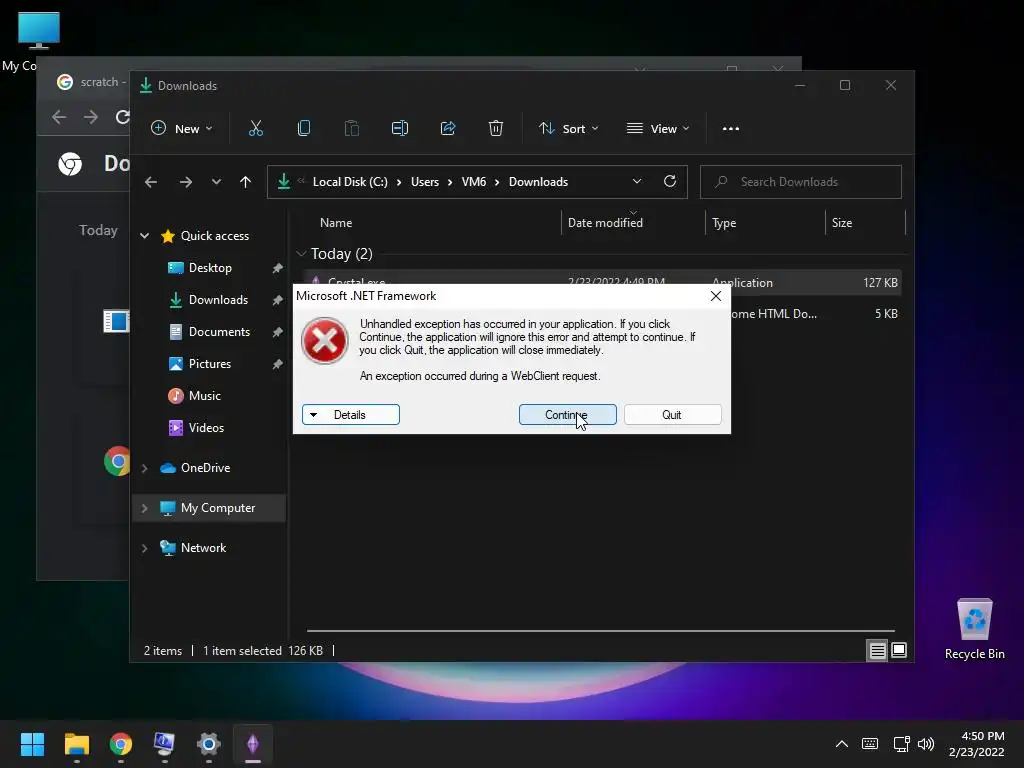Open File Explorer from taskbar
The width and height of the screenshot is (1024, 768).
pos(76,744)
